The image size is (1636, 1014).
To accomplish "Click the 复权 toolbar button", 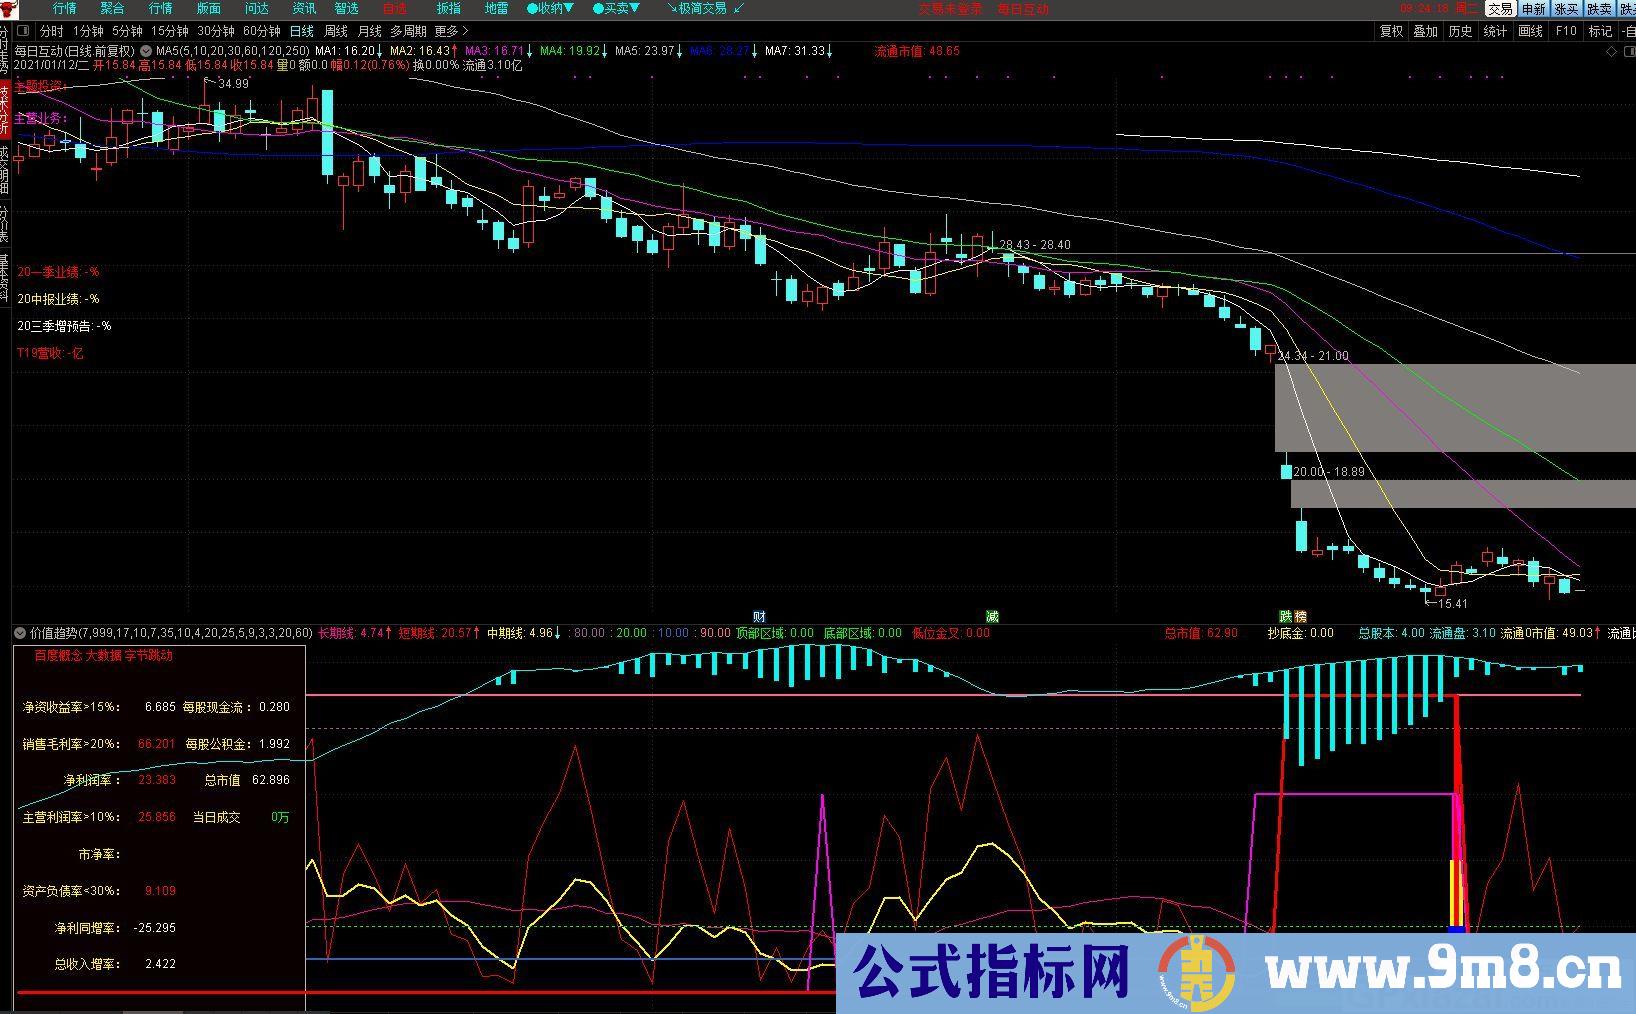I will point(1391,31).
